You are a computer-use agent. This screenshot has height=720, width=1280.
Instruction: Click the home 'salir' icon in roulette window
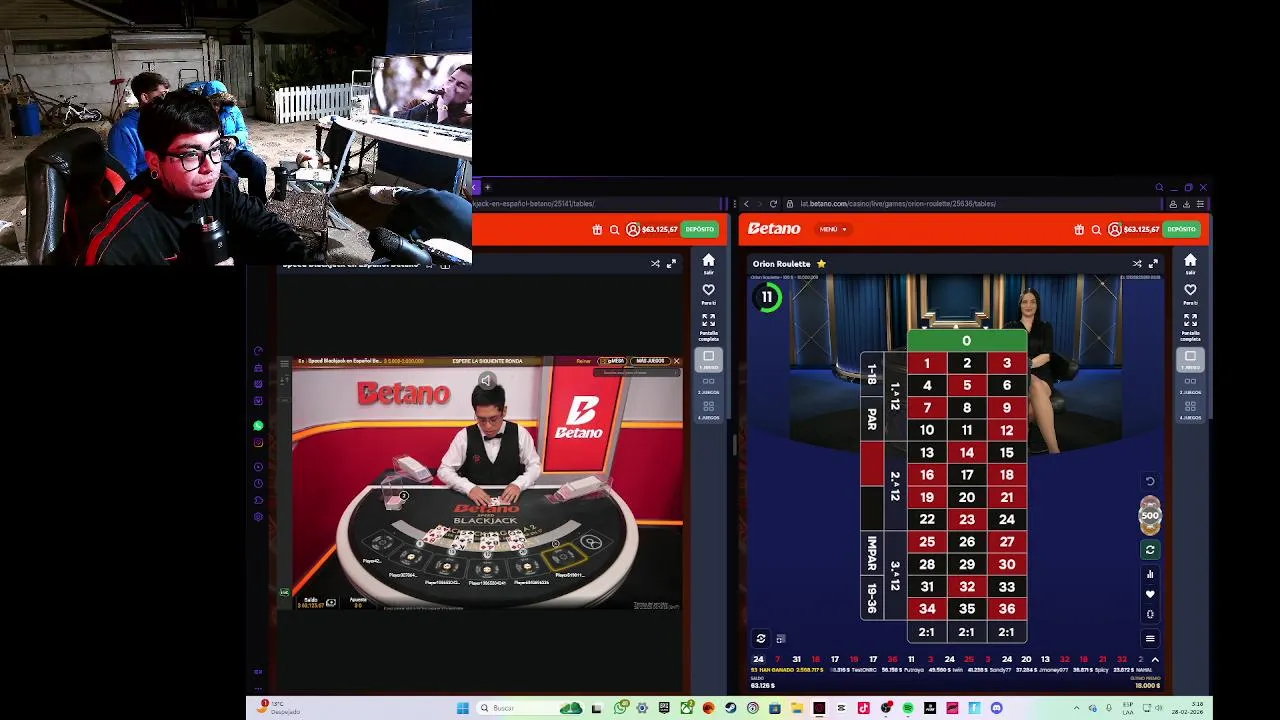tap(1190, 264)
